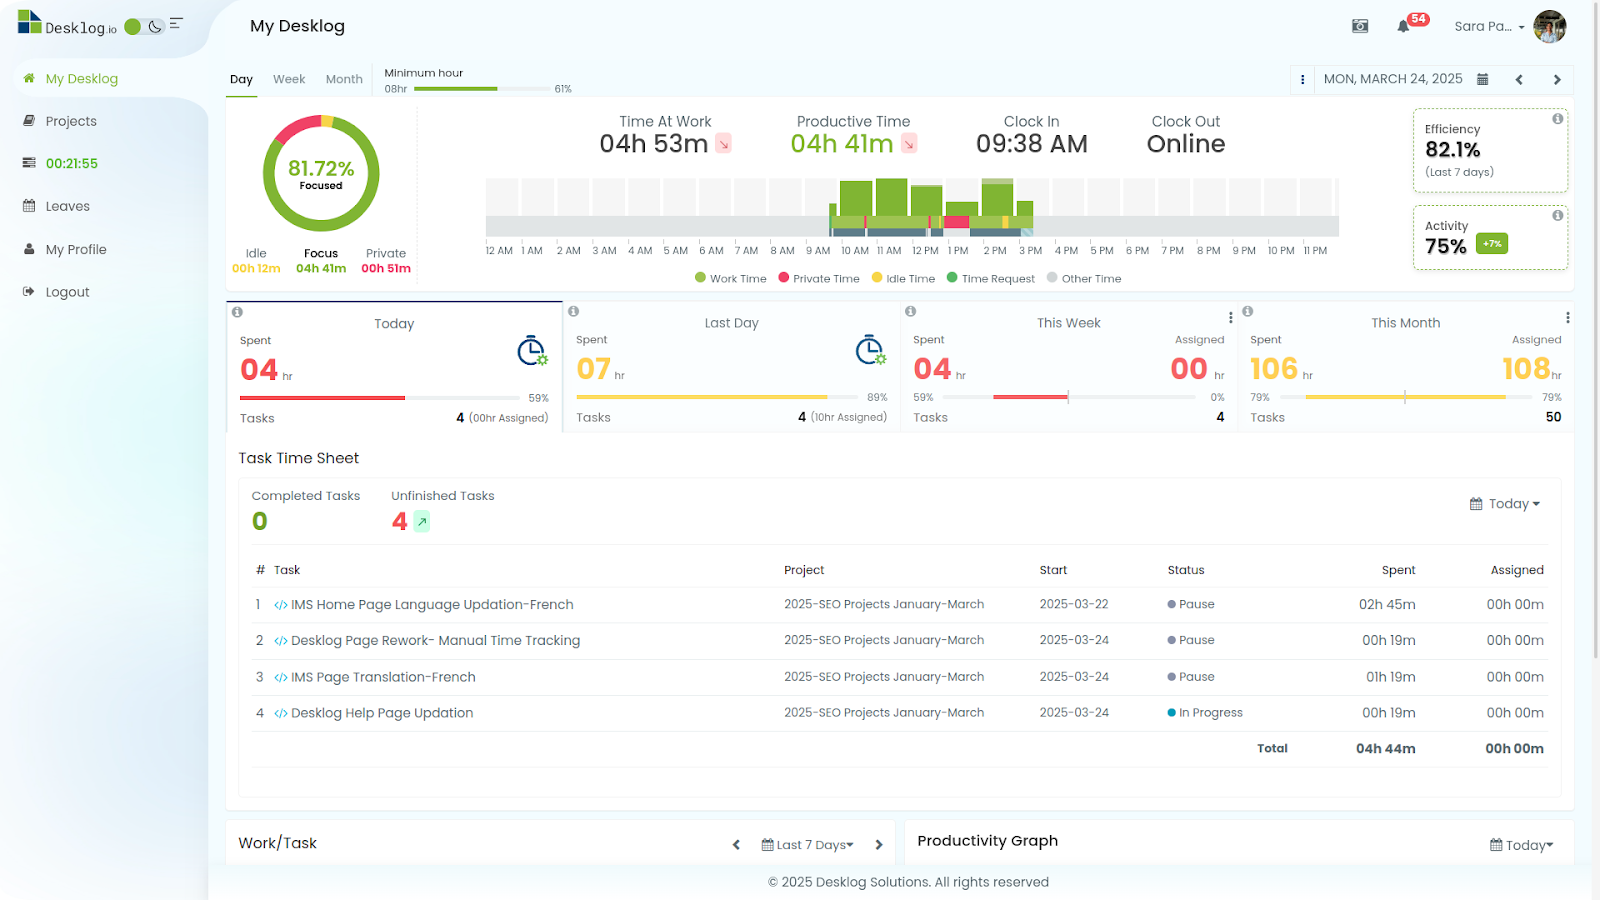Toggle Other Time legend item
Screen dimensions: 1600x900
coord(1084,279)
